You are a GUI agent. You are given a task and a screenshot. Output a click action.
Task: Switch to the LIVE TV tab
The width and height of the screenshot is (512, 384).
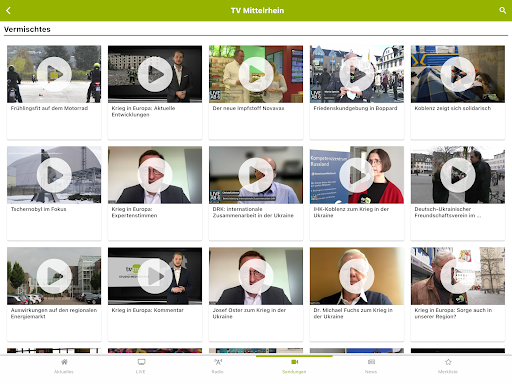point(141,366)
